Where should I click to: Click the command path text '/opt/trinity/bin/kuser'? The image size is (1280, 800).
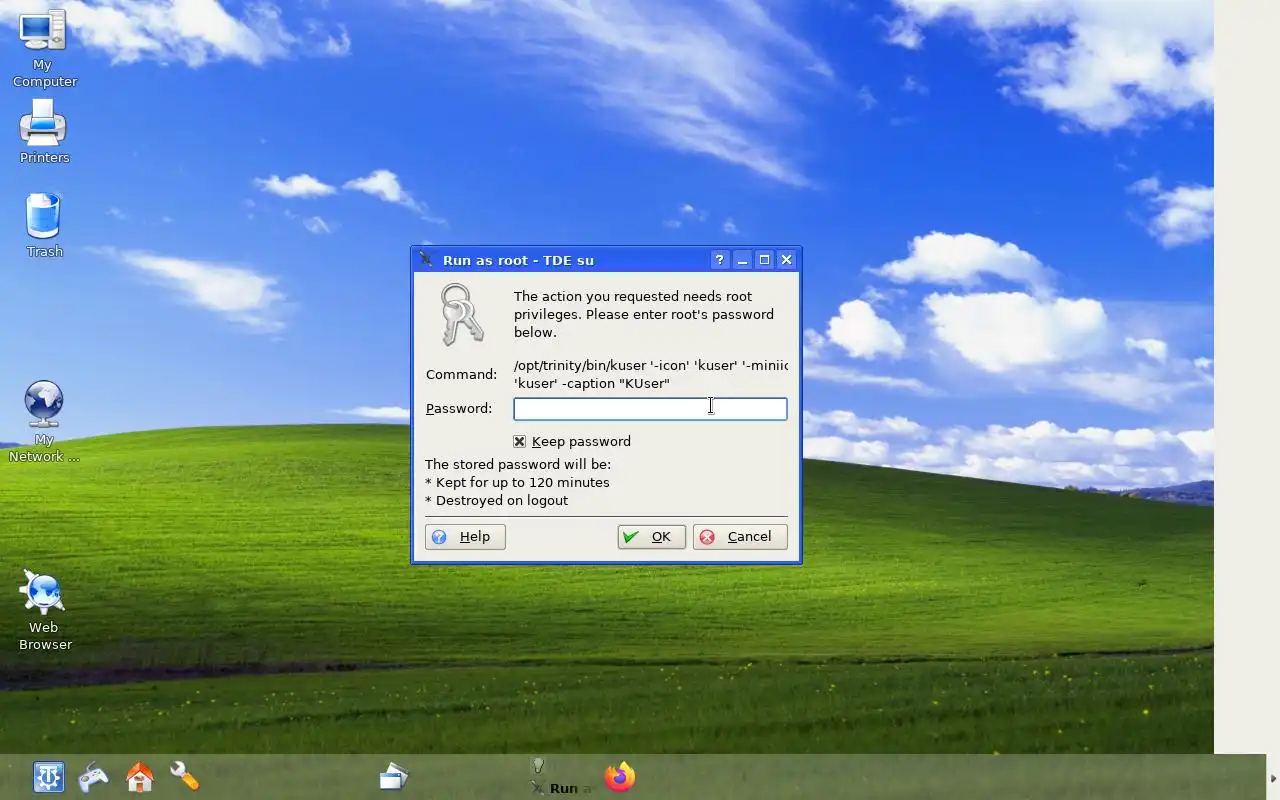[579, 365]
